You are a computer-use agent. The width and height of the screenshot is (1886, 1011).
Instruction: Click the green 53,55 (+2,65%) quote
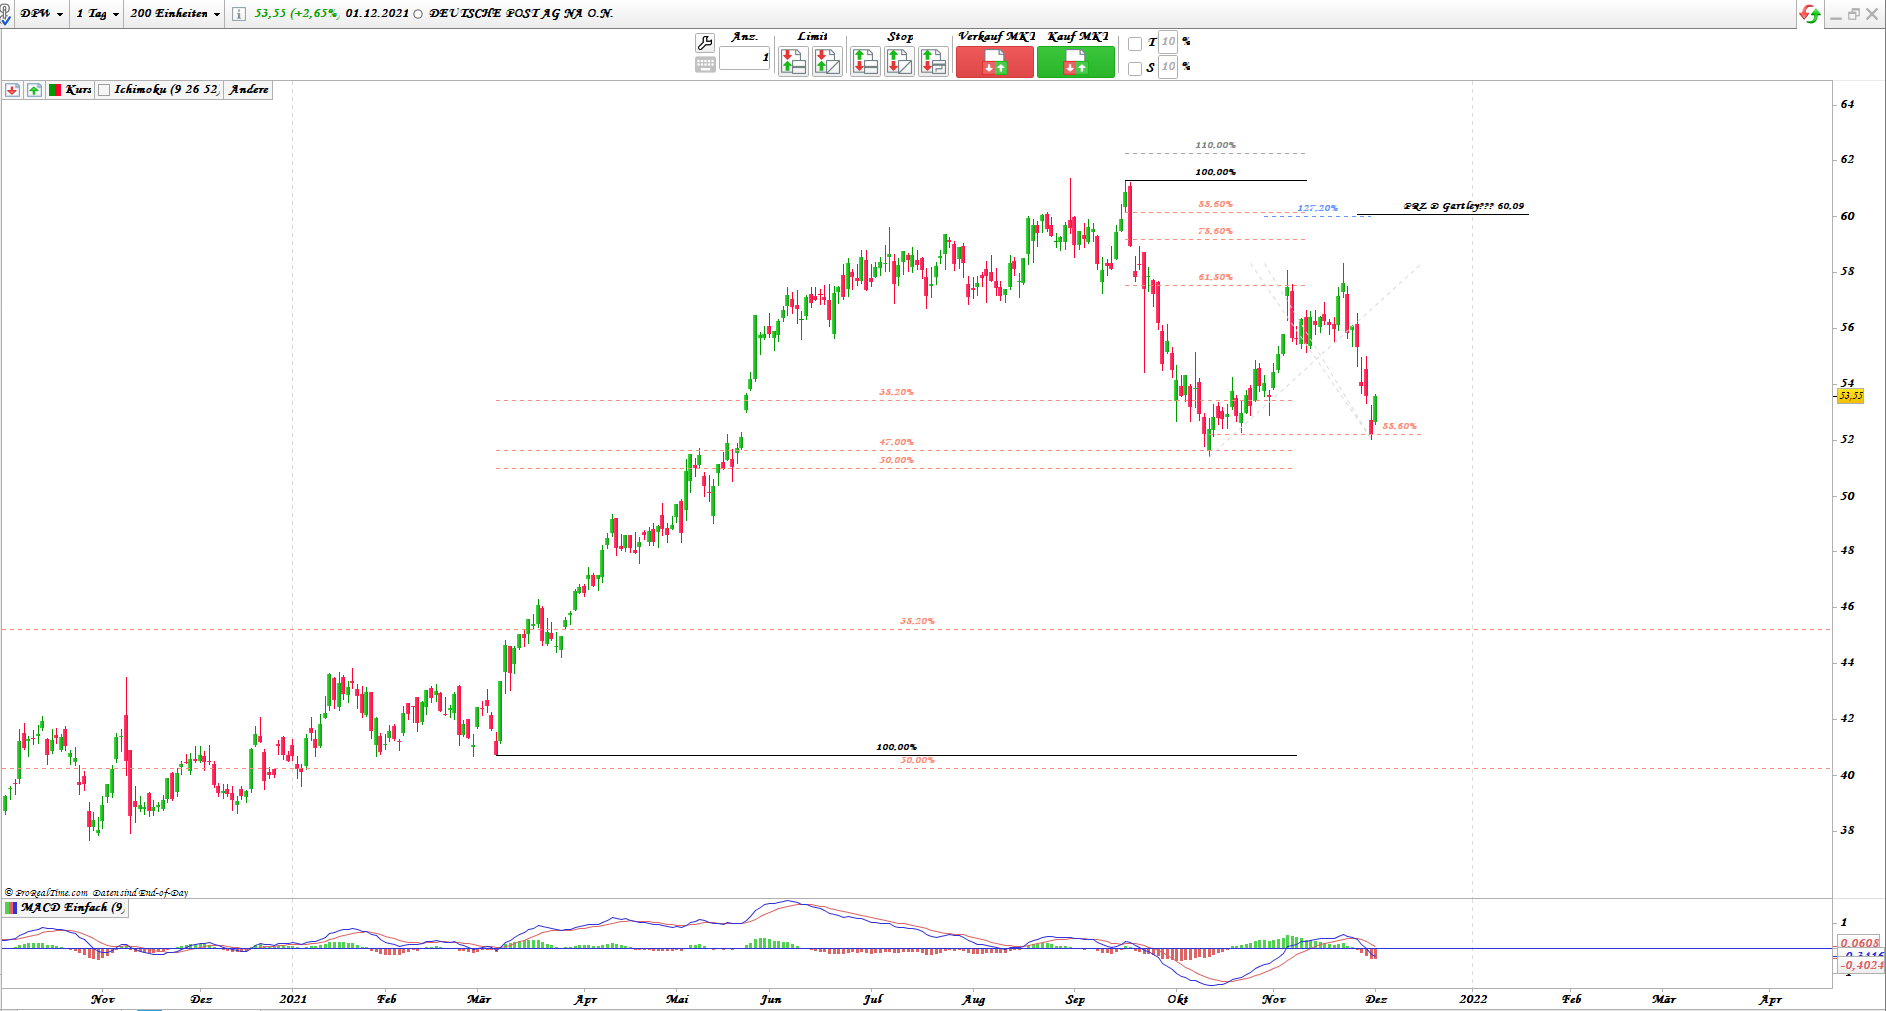(296, 14)
